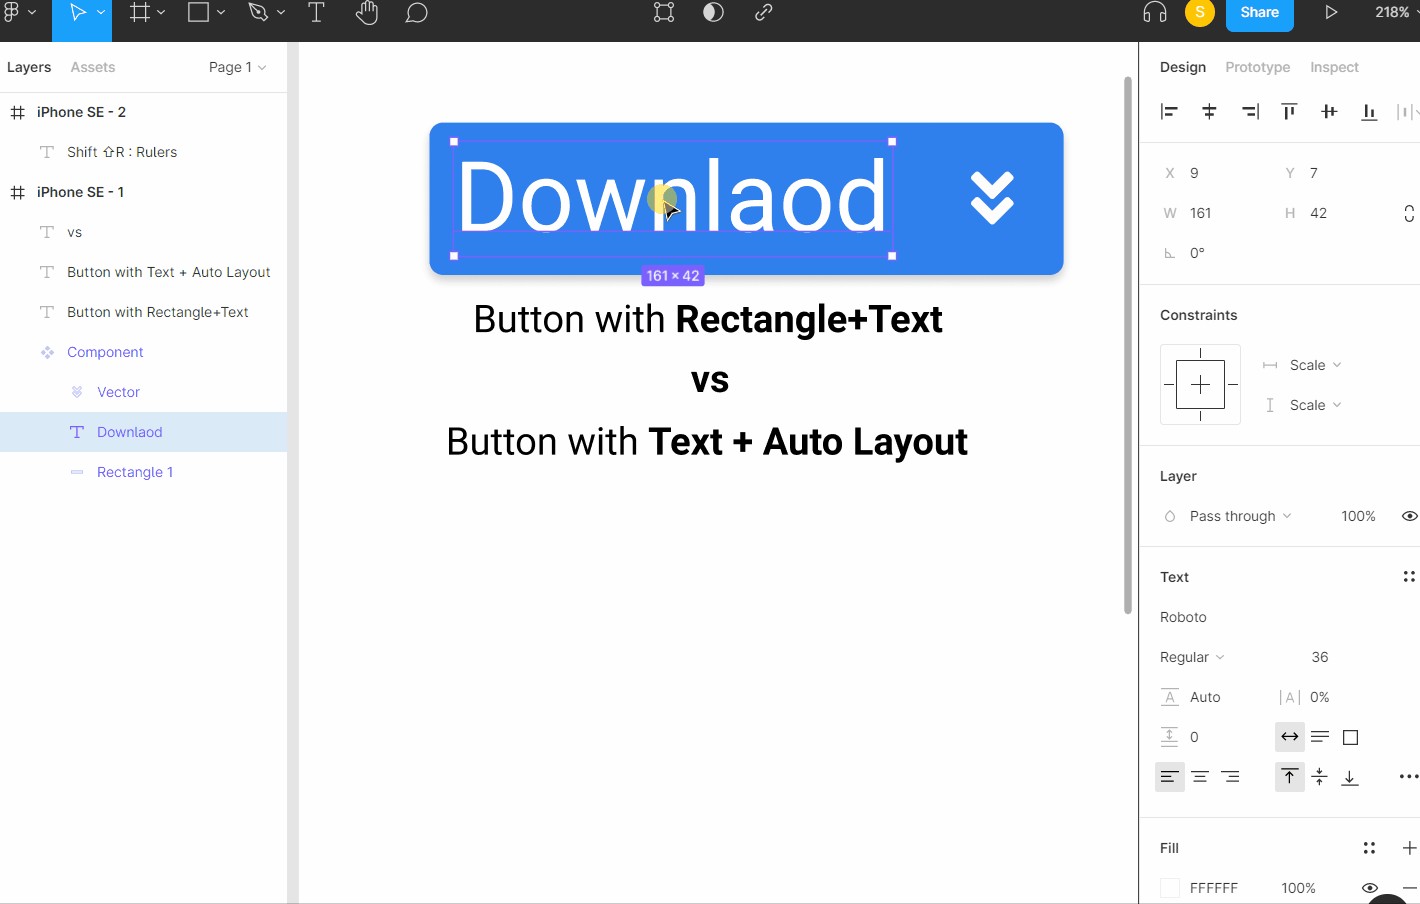This screenshot has width=1420, height=904.
Task: Set text align left
Action: click(x=1170, y=777)
